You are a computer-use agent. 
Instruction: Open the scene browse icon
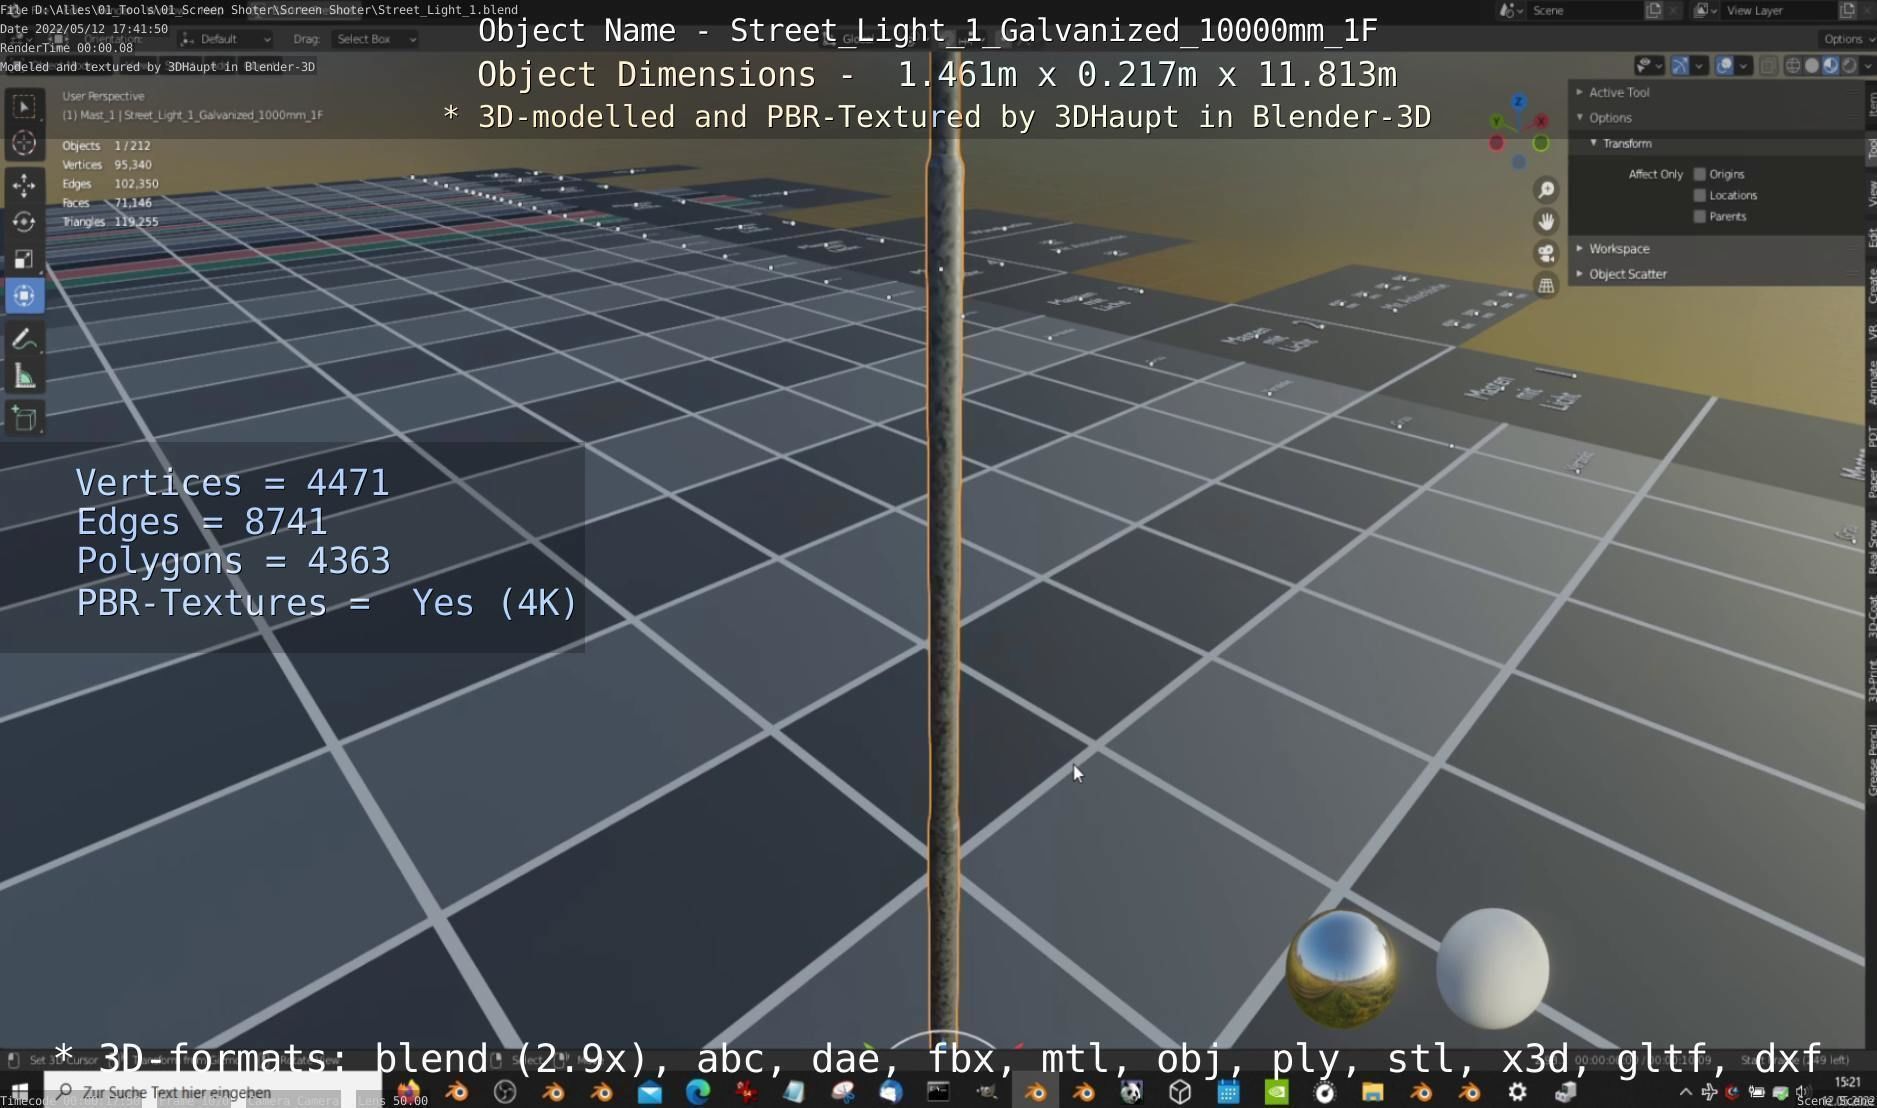coord(1510,10)
